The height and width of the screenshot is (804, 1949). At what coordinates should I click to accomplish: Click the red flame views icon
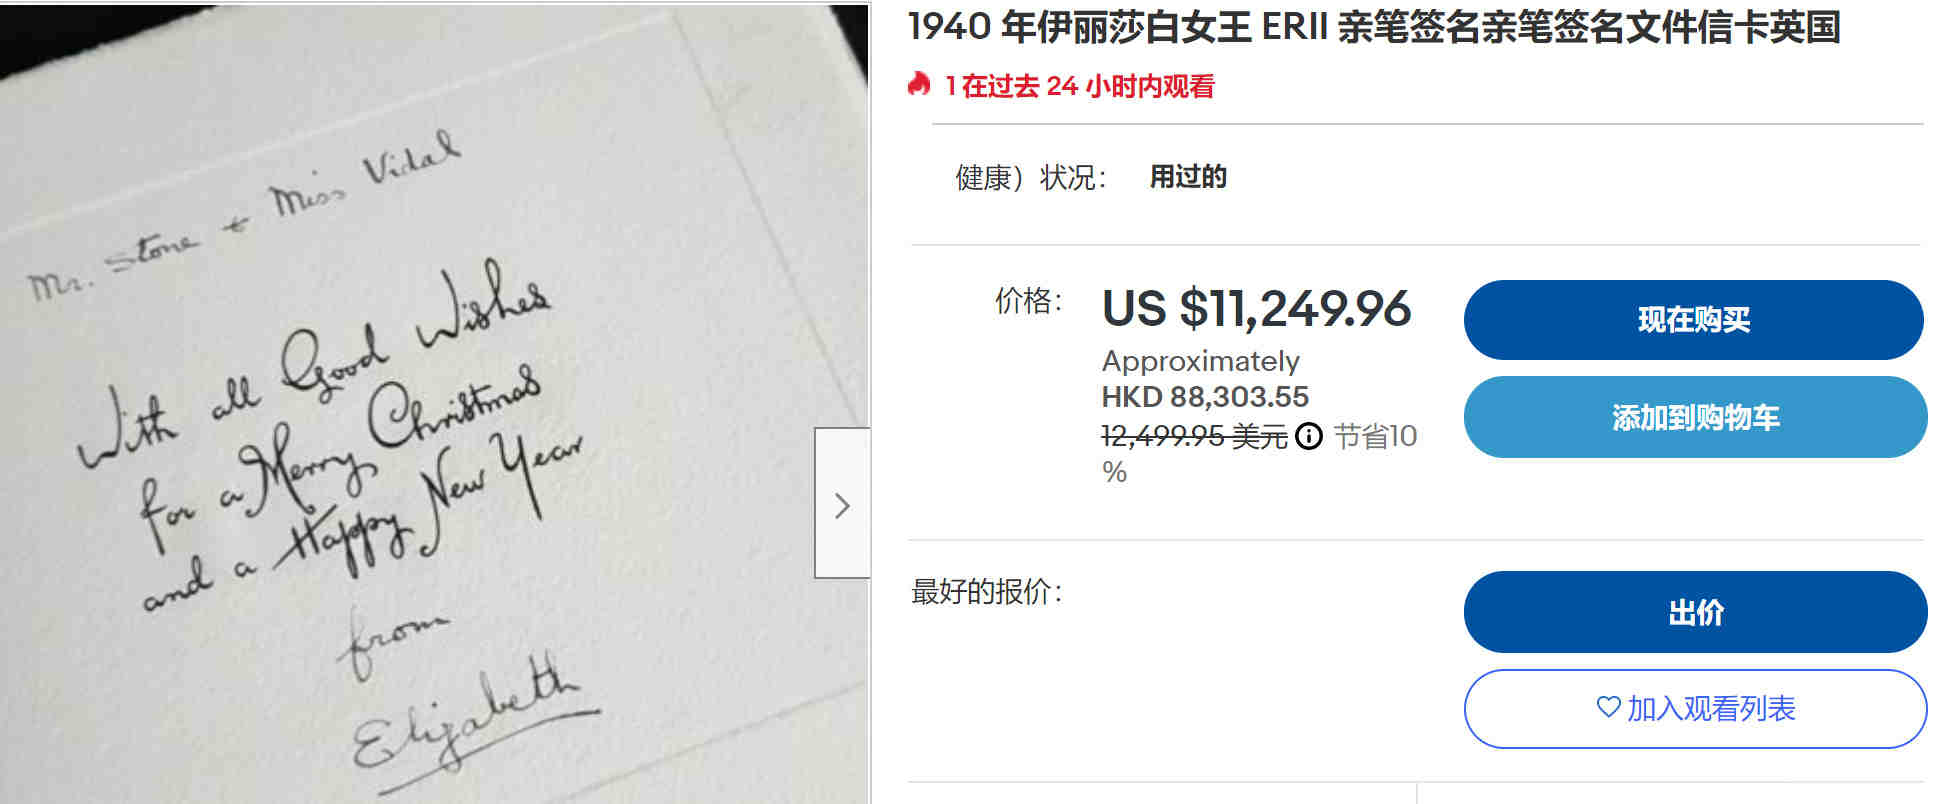pyautogui.click(x=919, y=84)
